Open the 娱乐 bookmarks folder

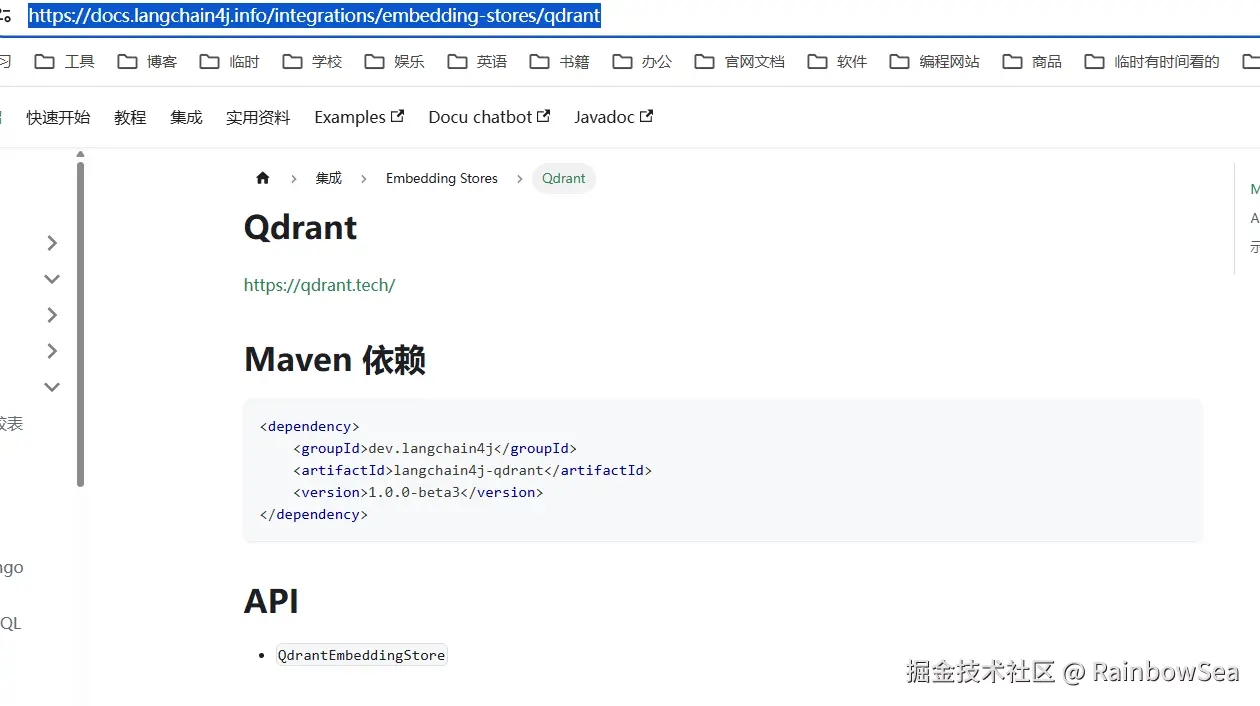coord(395,62)
